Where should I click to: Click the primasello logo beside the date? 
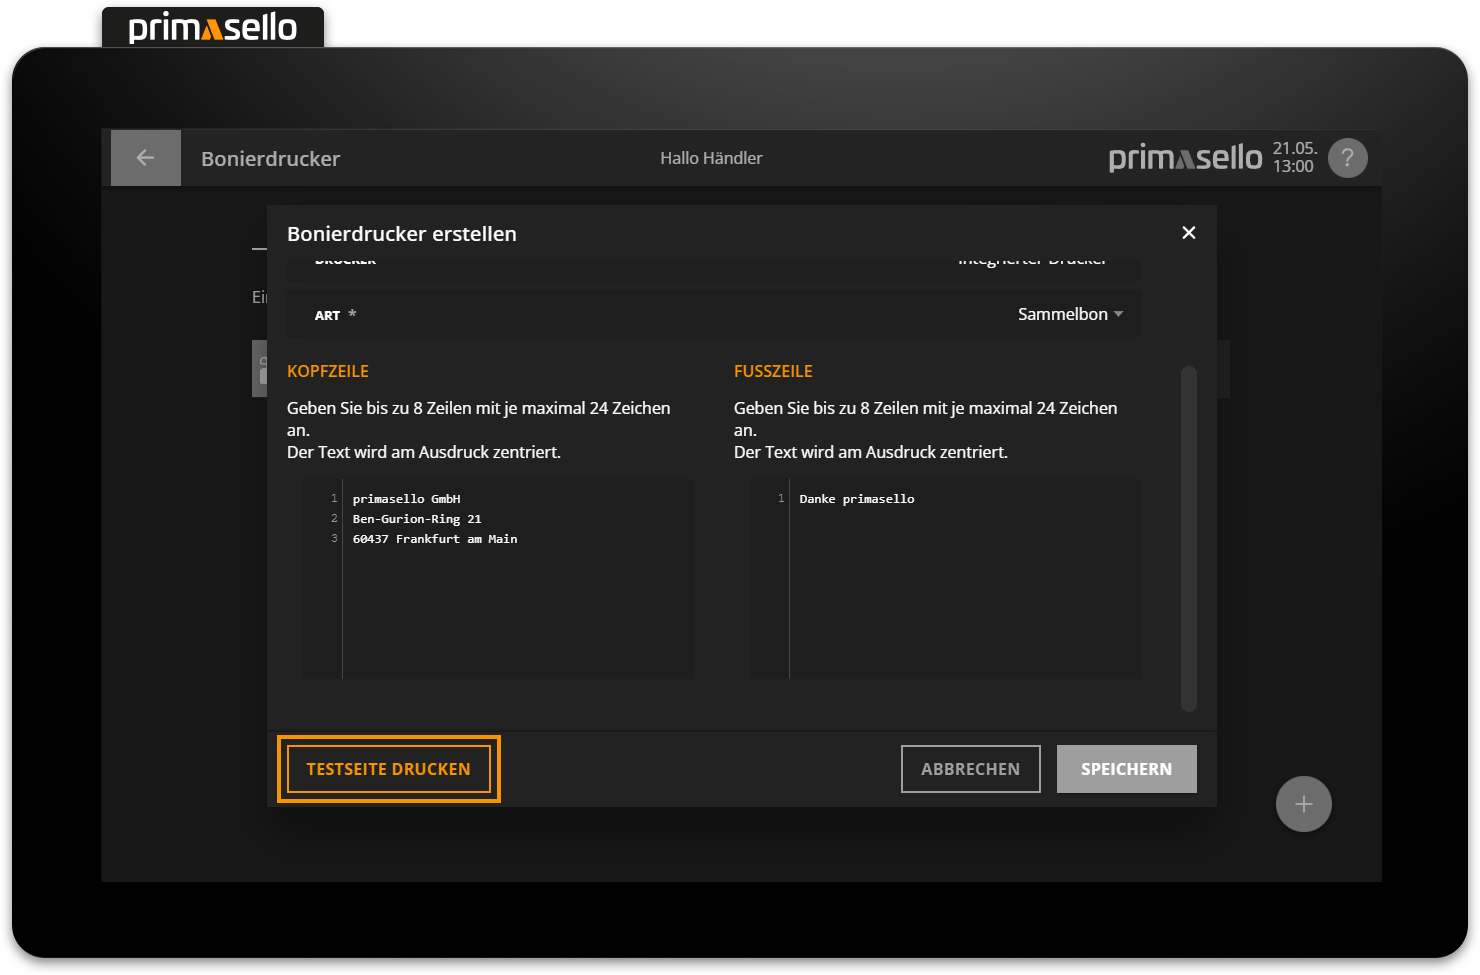1185,158
